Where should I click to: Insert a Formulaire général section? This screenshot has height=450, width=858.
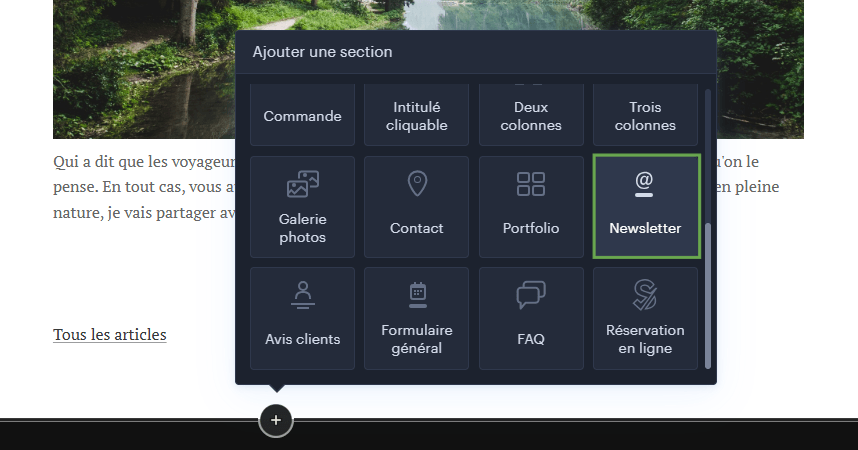(x=416, y=318)
